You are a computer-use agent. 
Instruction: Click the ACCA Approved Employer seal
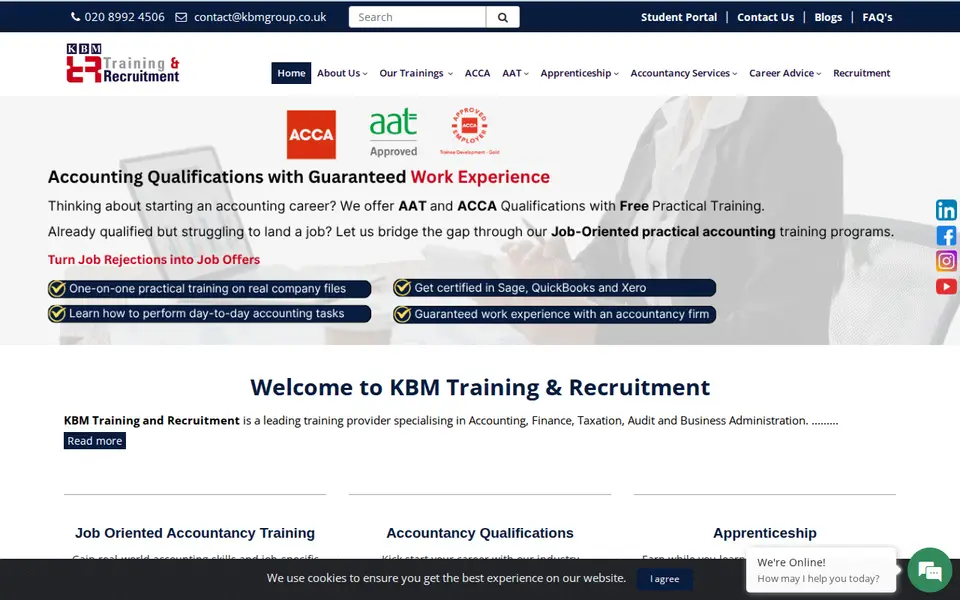[x=470, y=131]
